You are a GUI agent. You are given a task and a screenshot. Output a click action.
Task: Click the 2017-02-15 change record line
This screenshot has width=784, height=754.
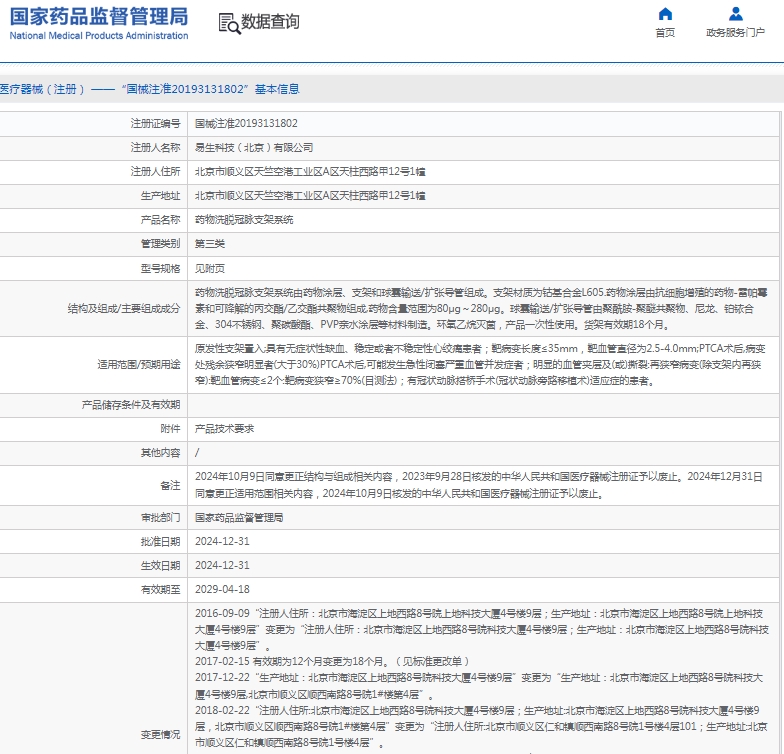click(332, 662)
